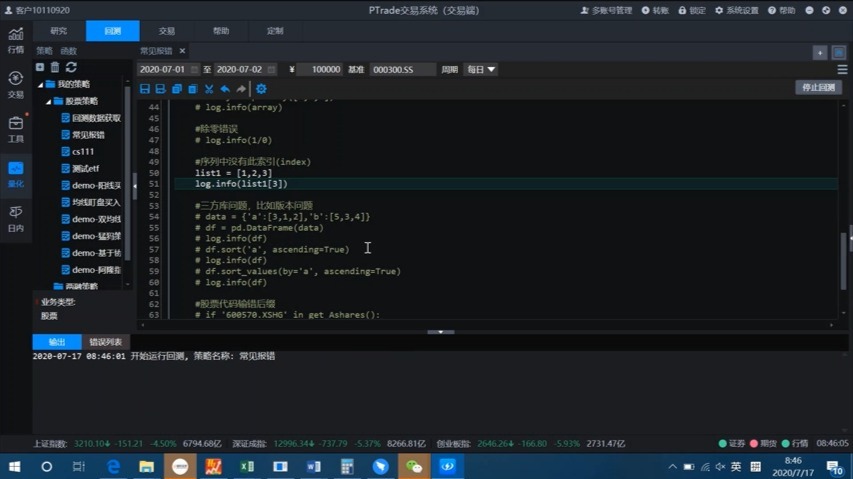
Task: Open strategy 常见报错 in tree
Action: click(x=83, y=135)
